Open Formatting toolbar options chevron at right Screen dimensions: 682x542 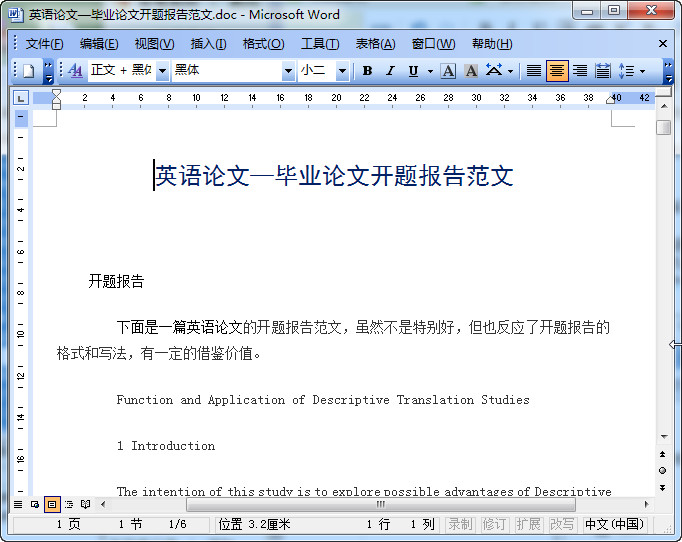point(668,71)
